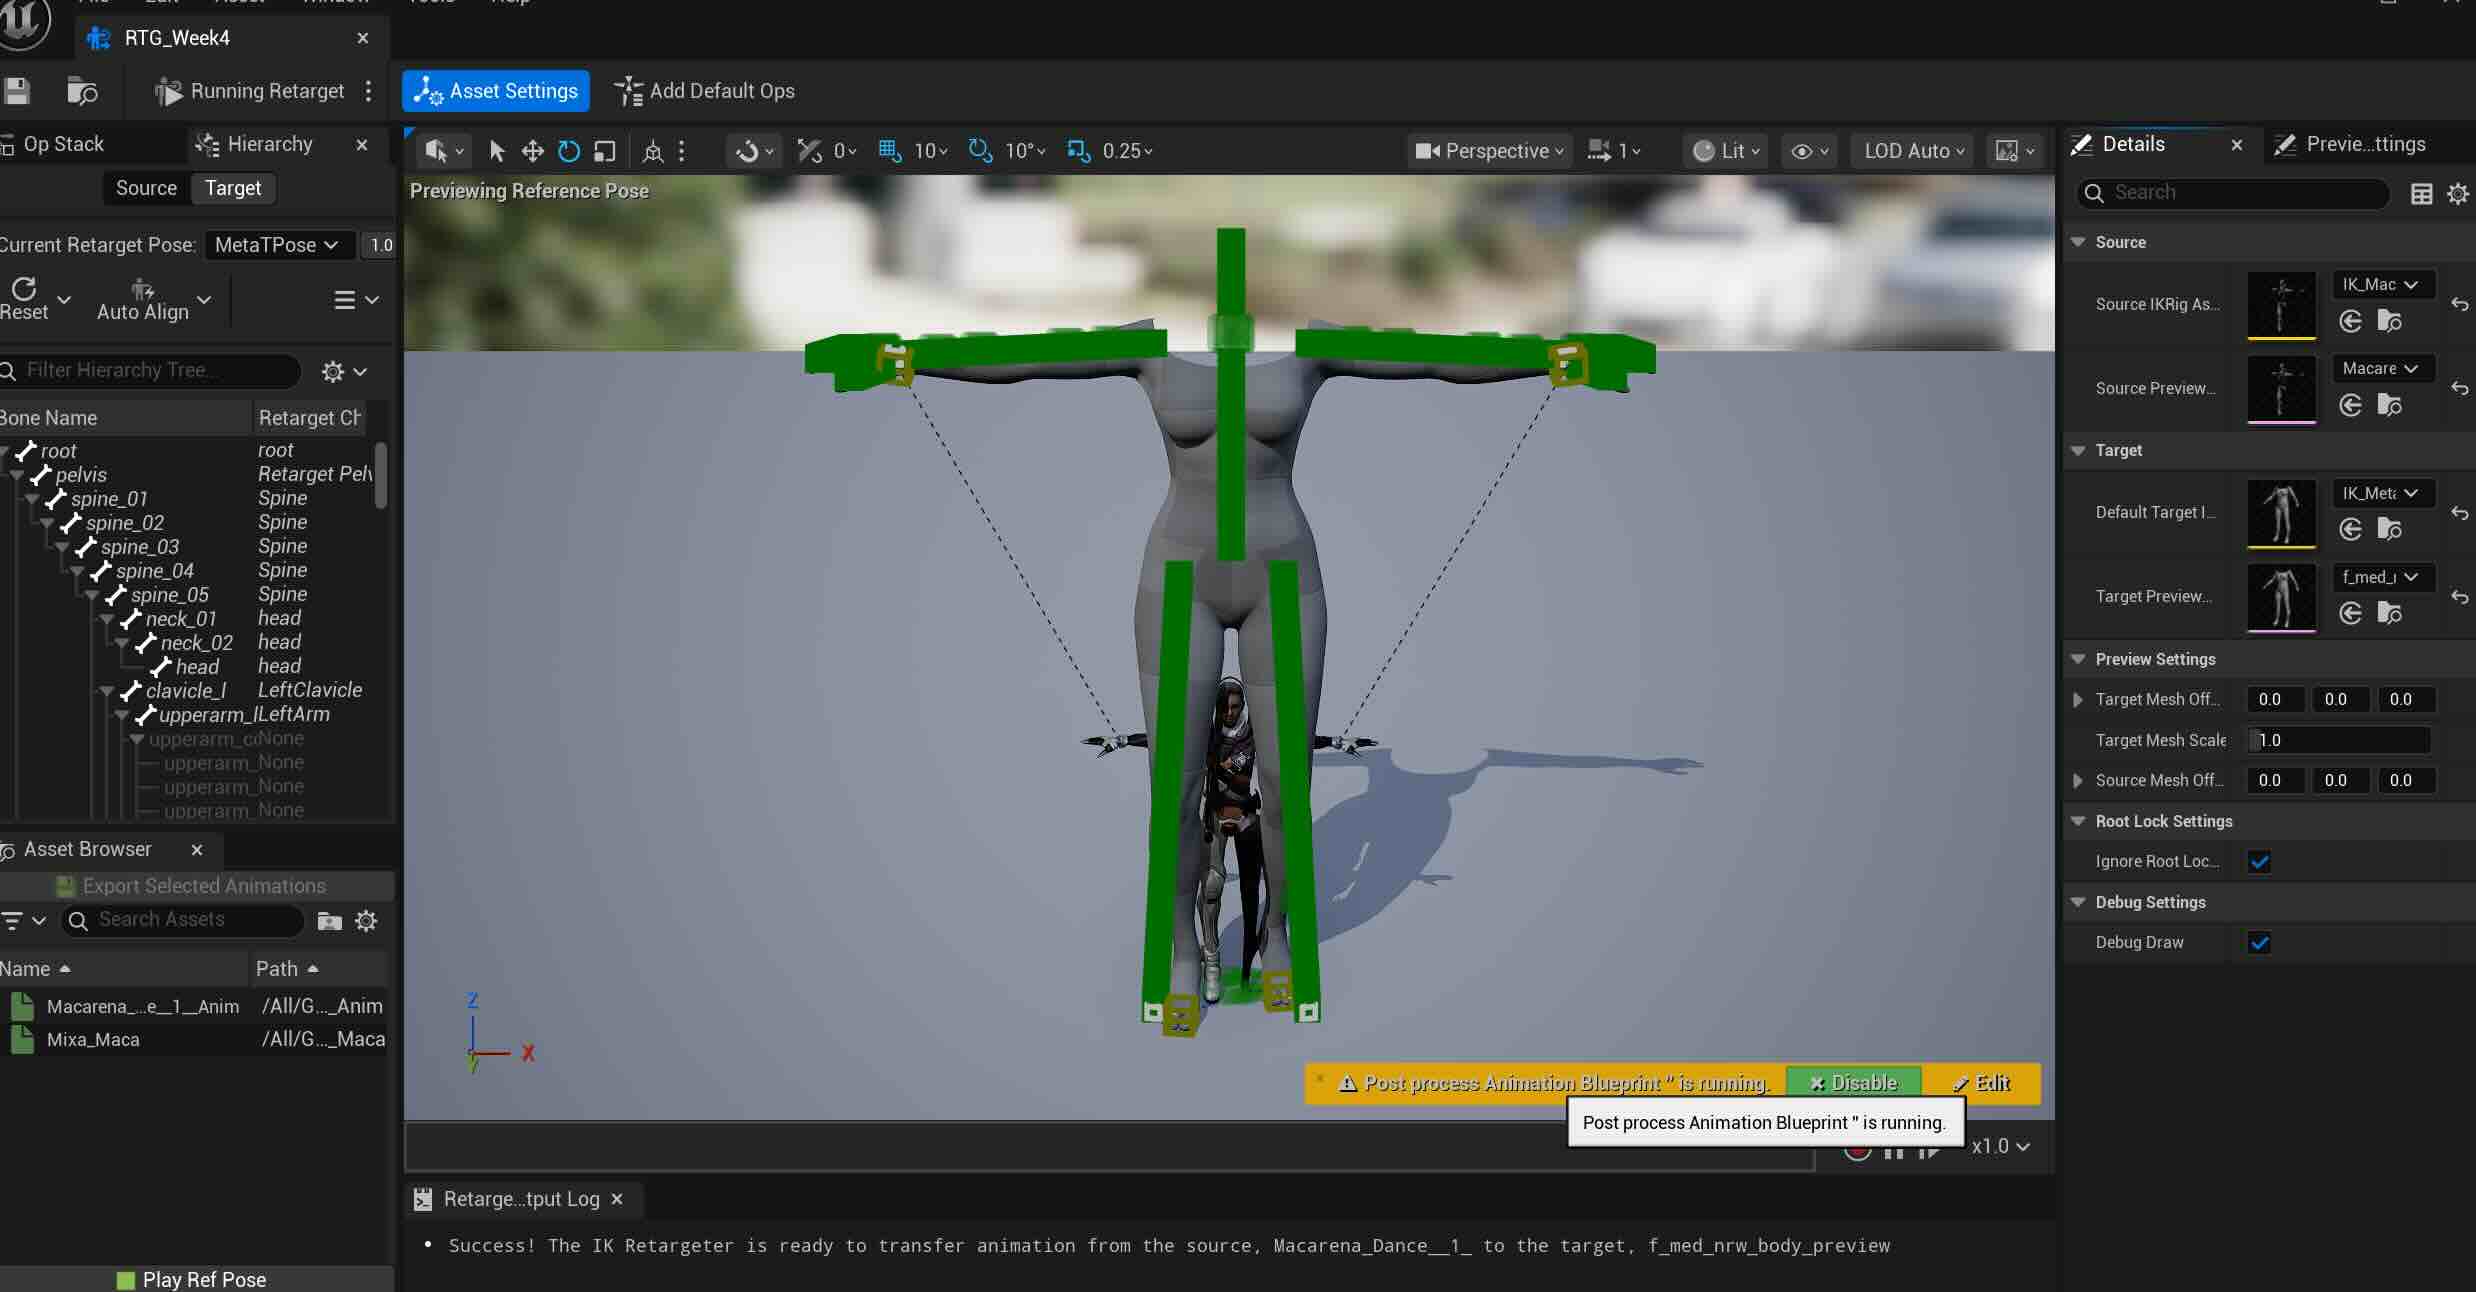Viewport: 2476px width, 1292px height.
Task: Uncheck the Debug Draw checkbox
Action: click(x=2259, y=942)
